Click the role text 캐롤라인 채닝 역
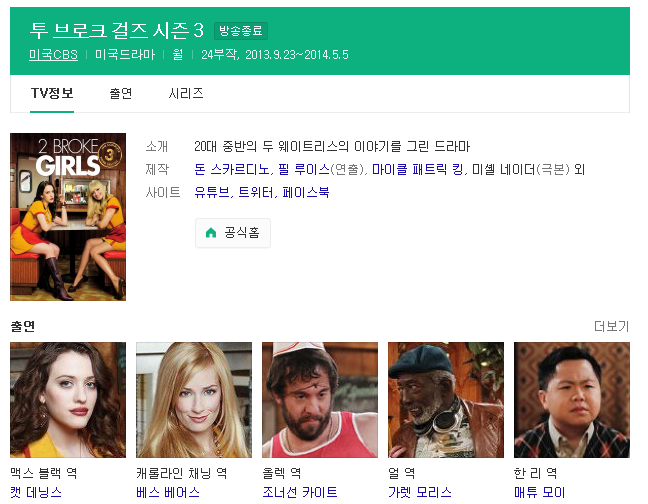 [181, 473]
